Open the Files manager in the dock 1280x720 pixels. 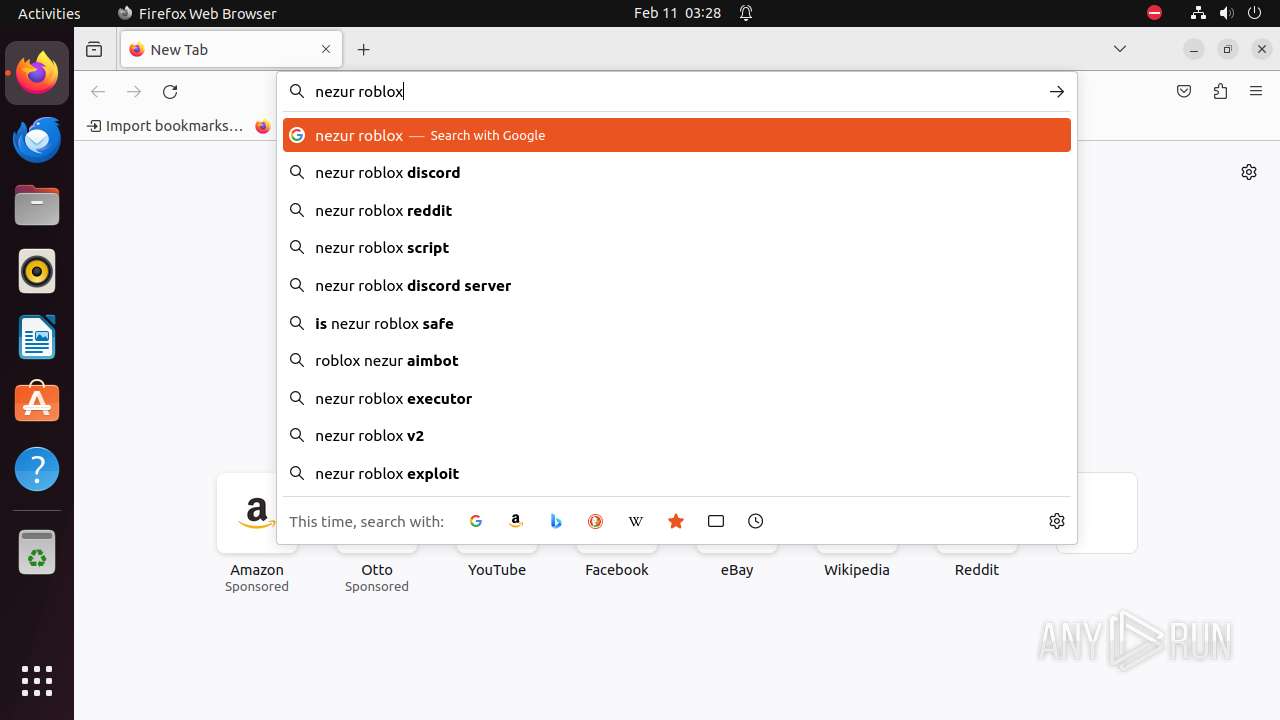[x=37, y=205]
